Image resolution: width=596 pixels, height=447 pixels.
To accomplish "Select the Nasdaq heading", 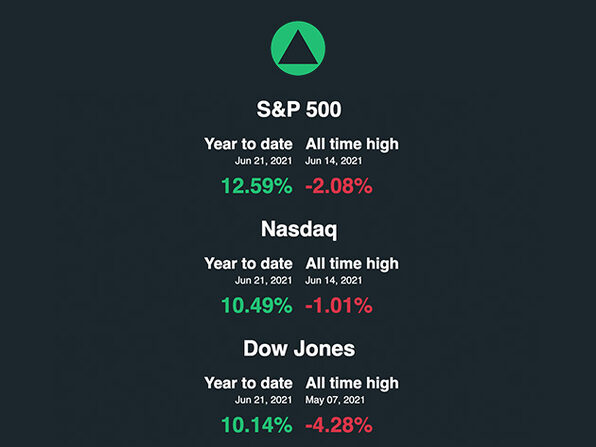I will 299,230.
